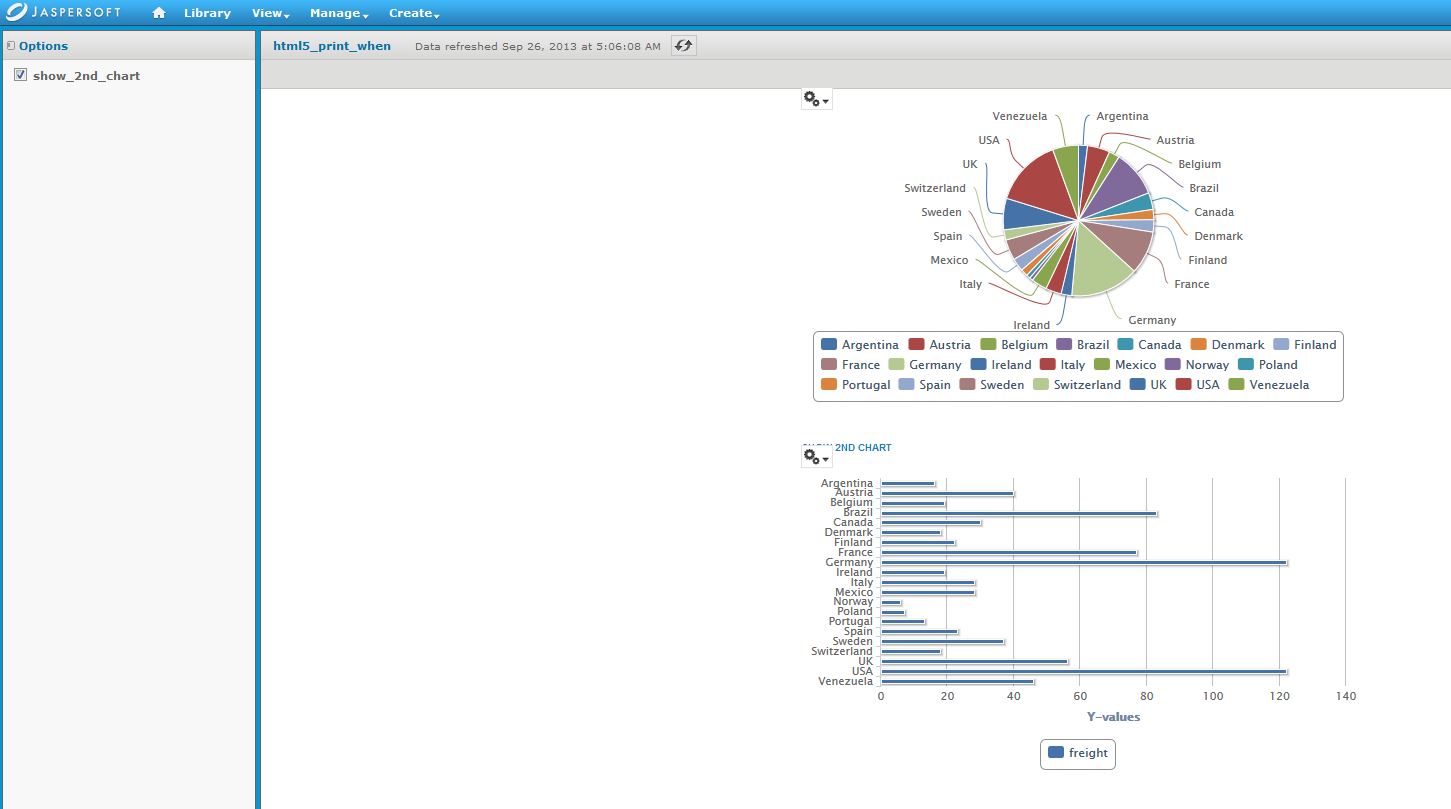
Task: Click the Options panel header
Action: (129, 46)
